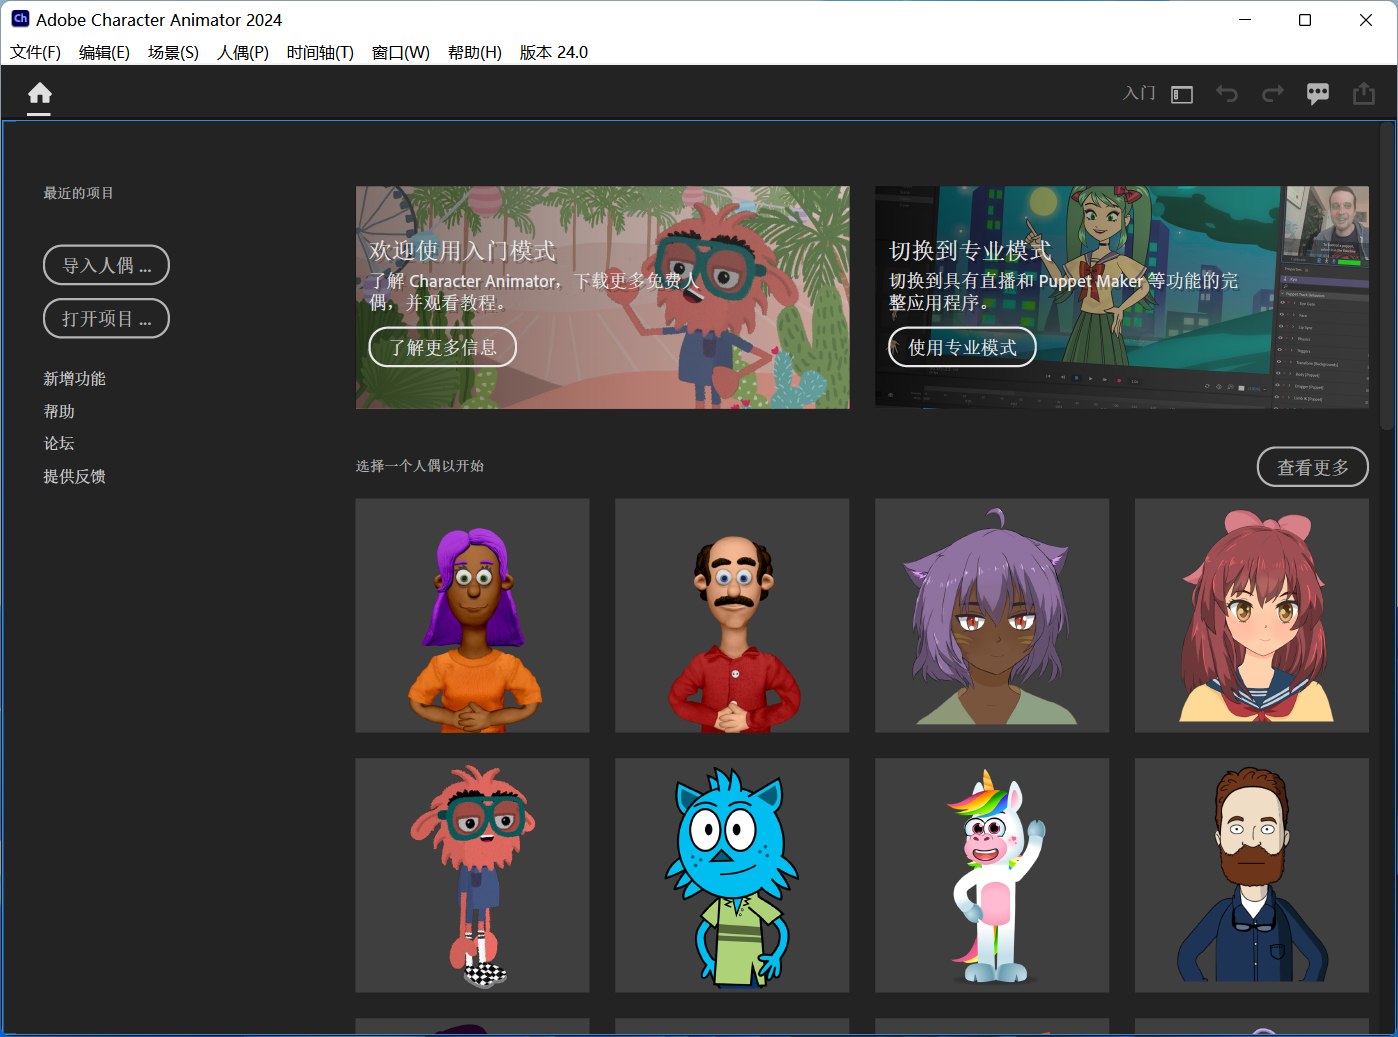
Task: Open the 人偶(P) menu
Action: pyautogui.click(x=243, y=52)
